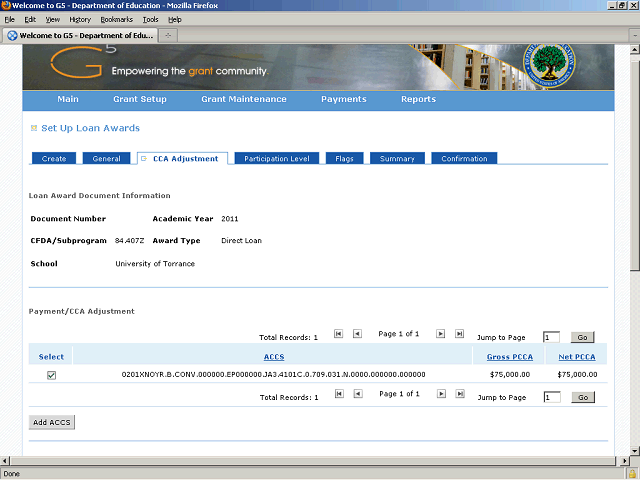Open Reports navigation menu
Viewport: 640px width, 480px height.
point(418,99)
